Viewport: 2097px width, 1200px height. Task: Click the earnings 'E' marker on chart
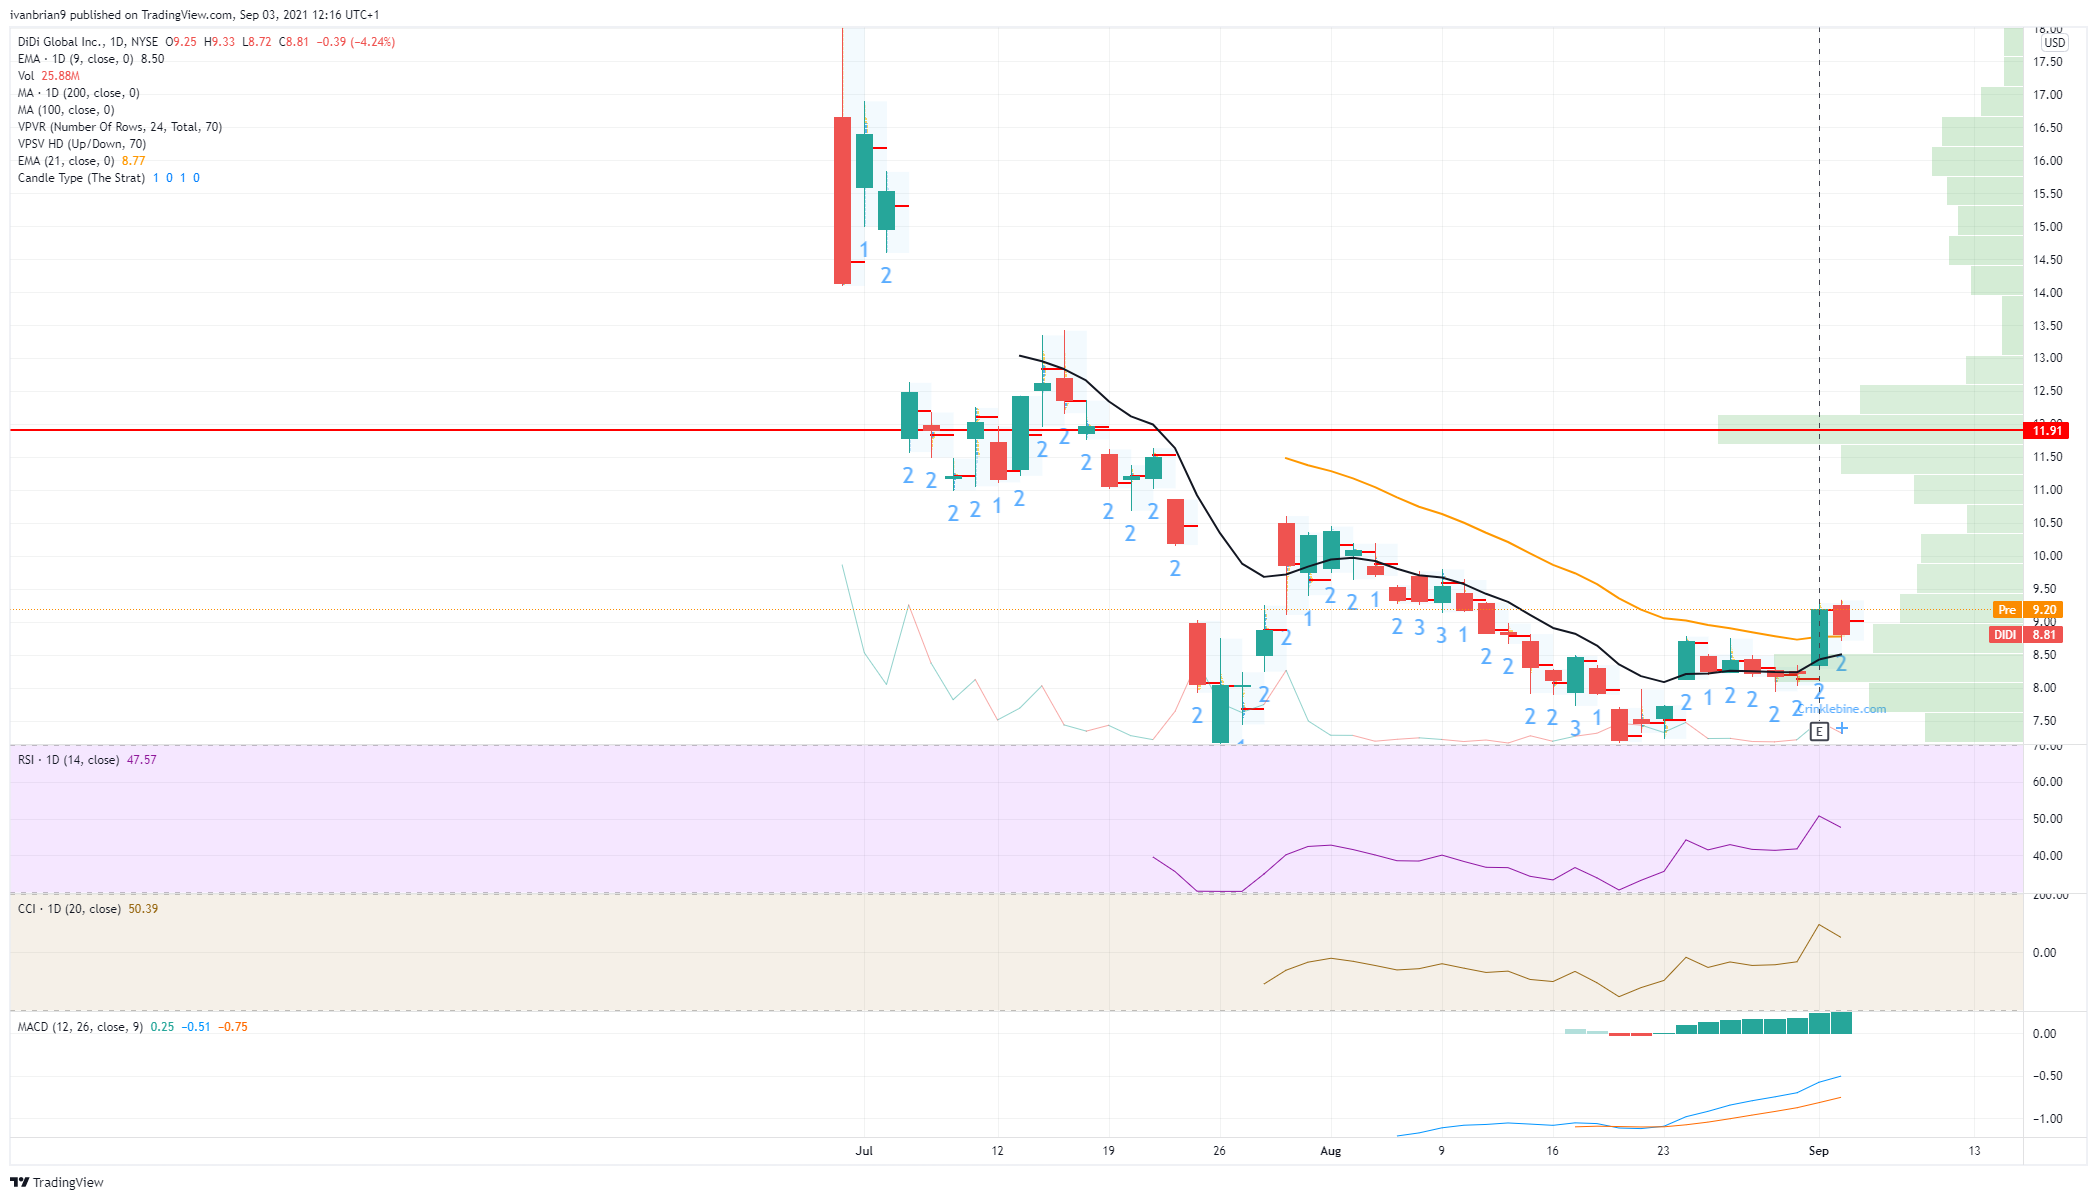point(1819,731)
